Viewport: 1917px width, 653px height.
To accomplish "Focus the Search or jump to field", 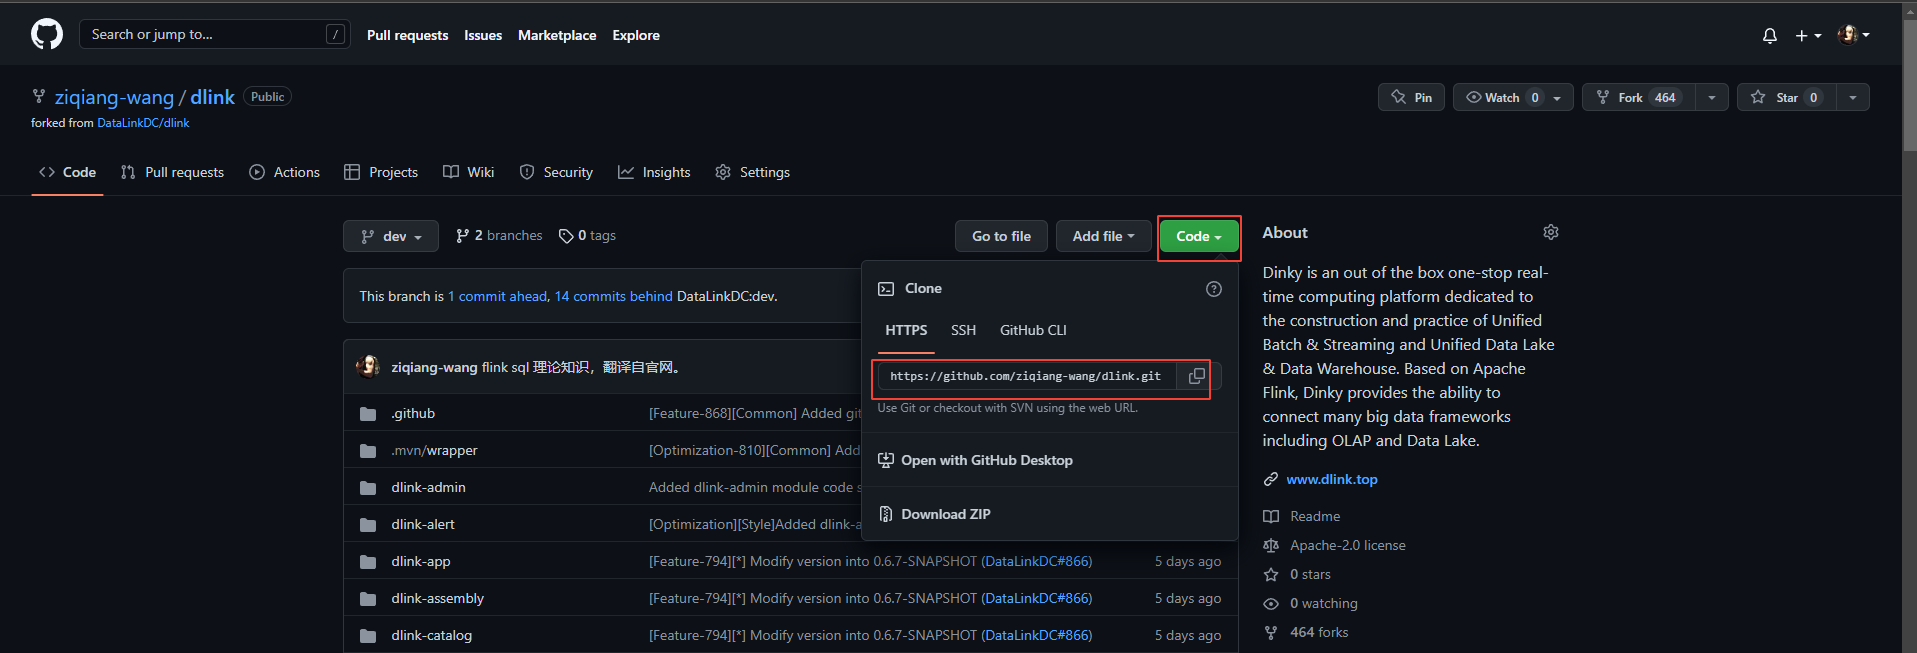I will click(x=215, y=34).
